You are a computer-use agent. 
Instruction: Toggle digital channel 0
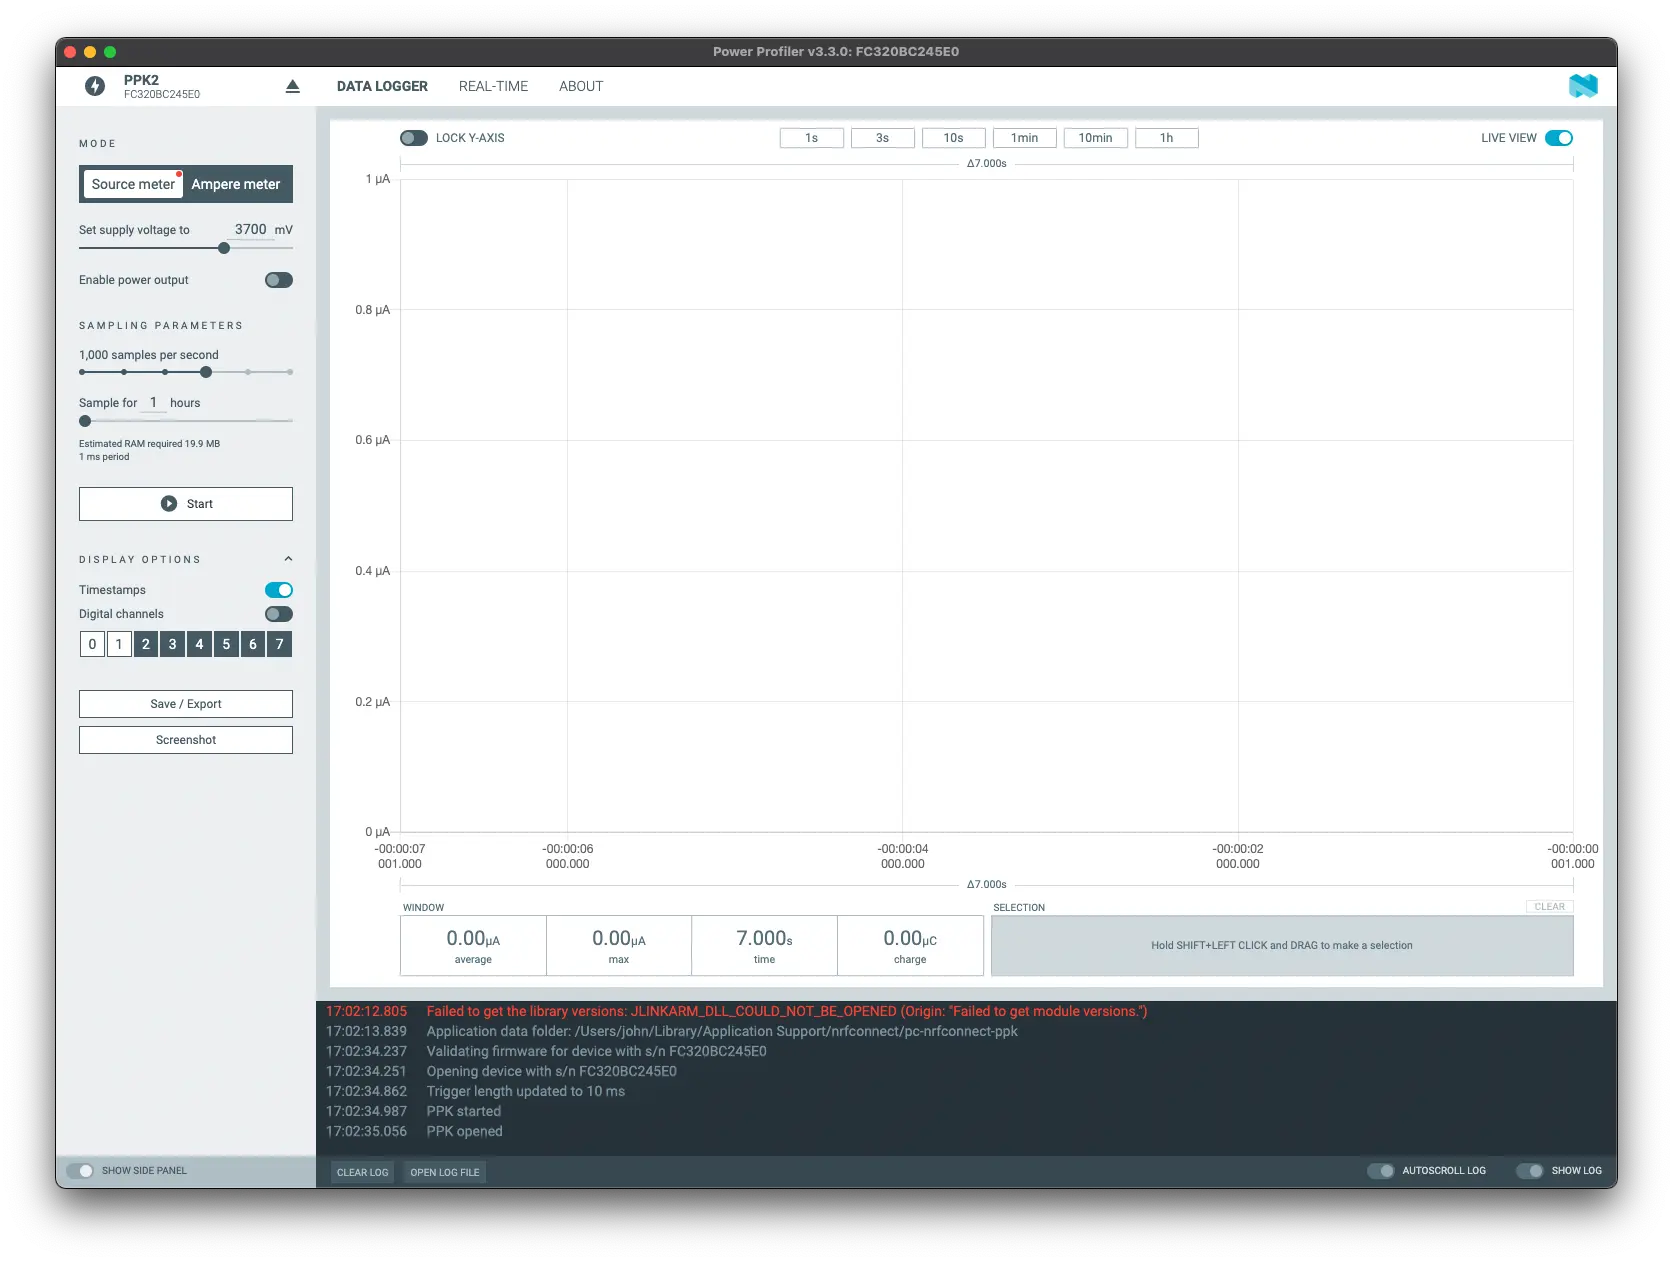92,644
